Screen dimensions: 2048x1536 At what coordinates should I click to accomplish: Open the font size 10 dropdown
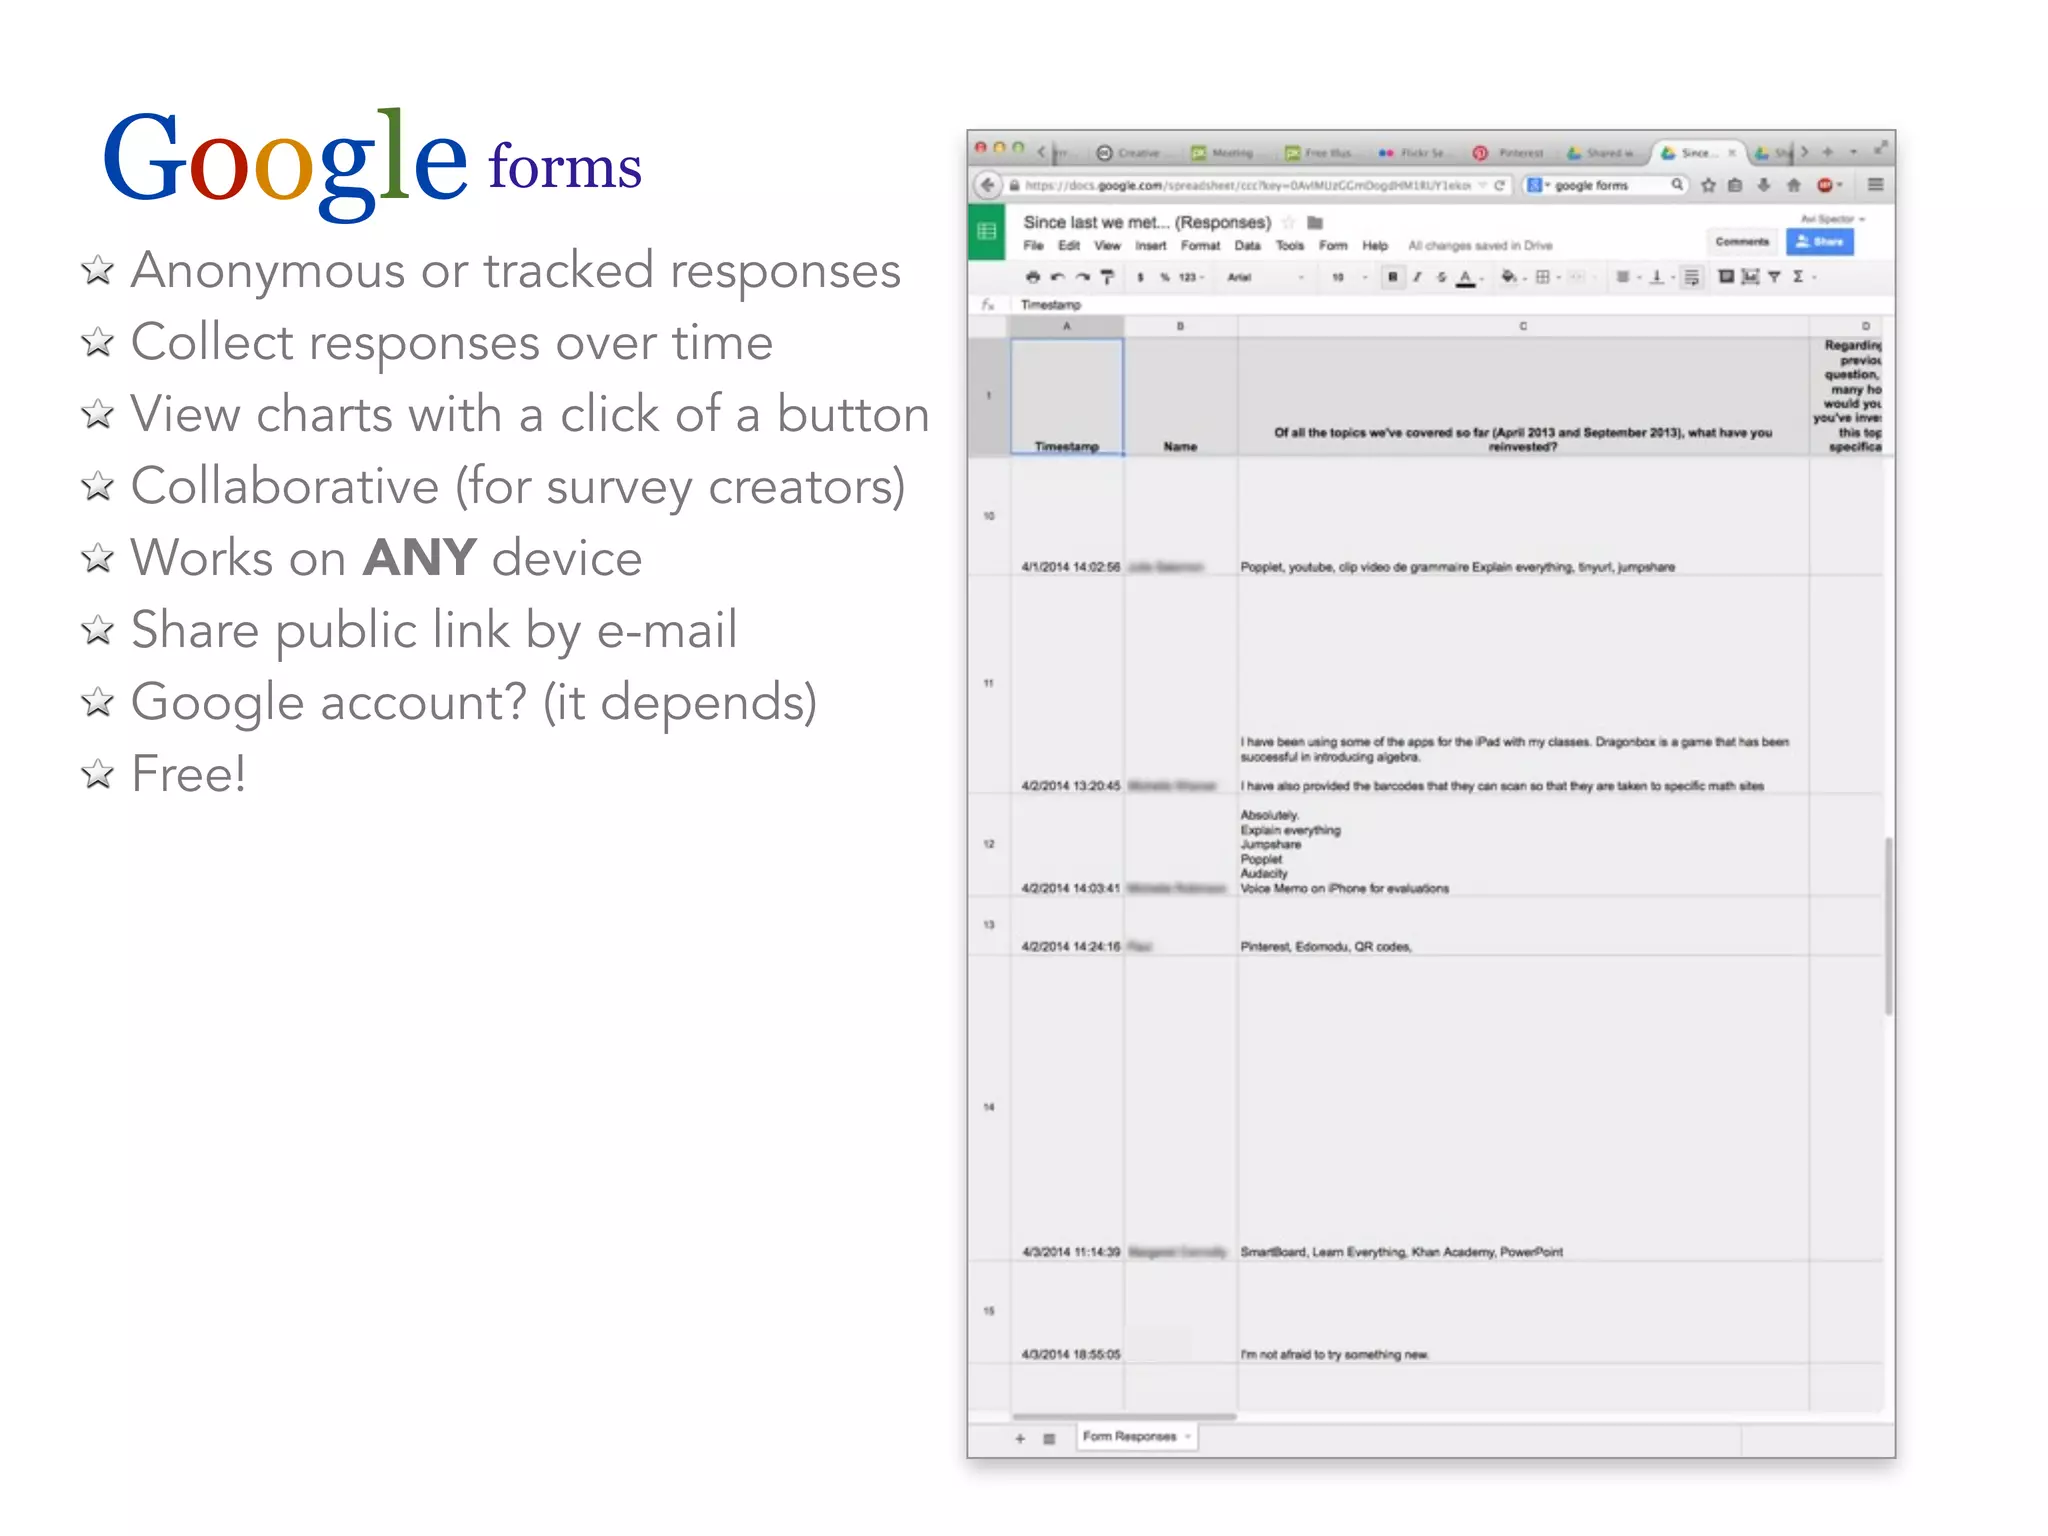pos(1348,277)
